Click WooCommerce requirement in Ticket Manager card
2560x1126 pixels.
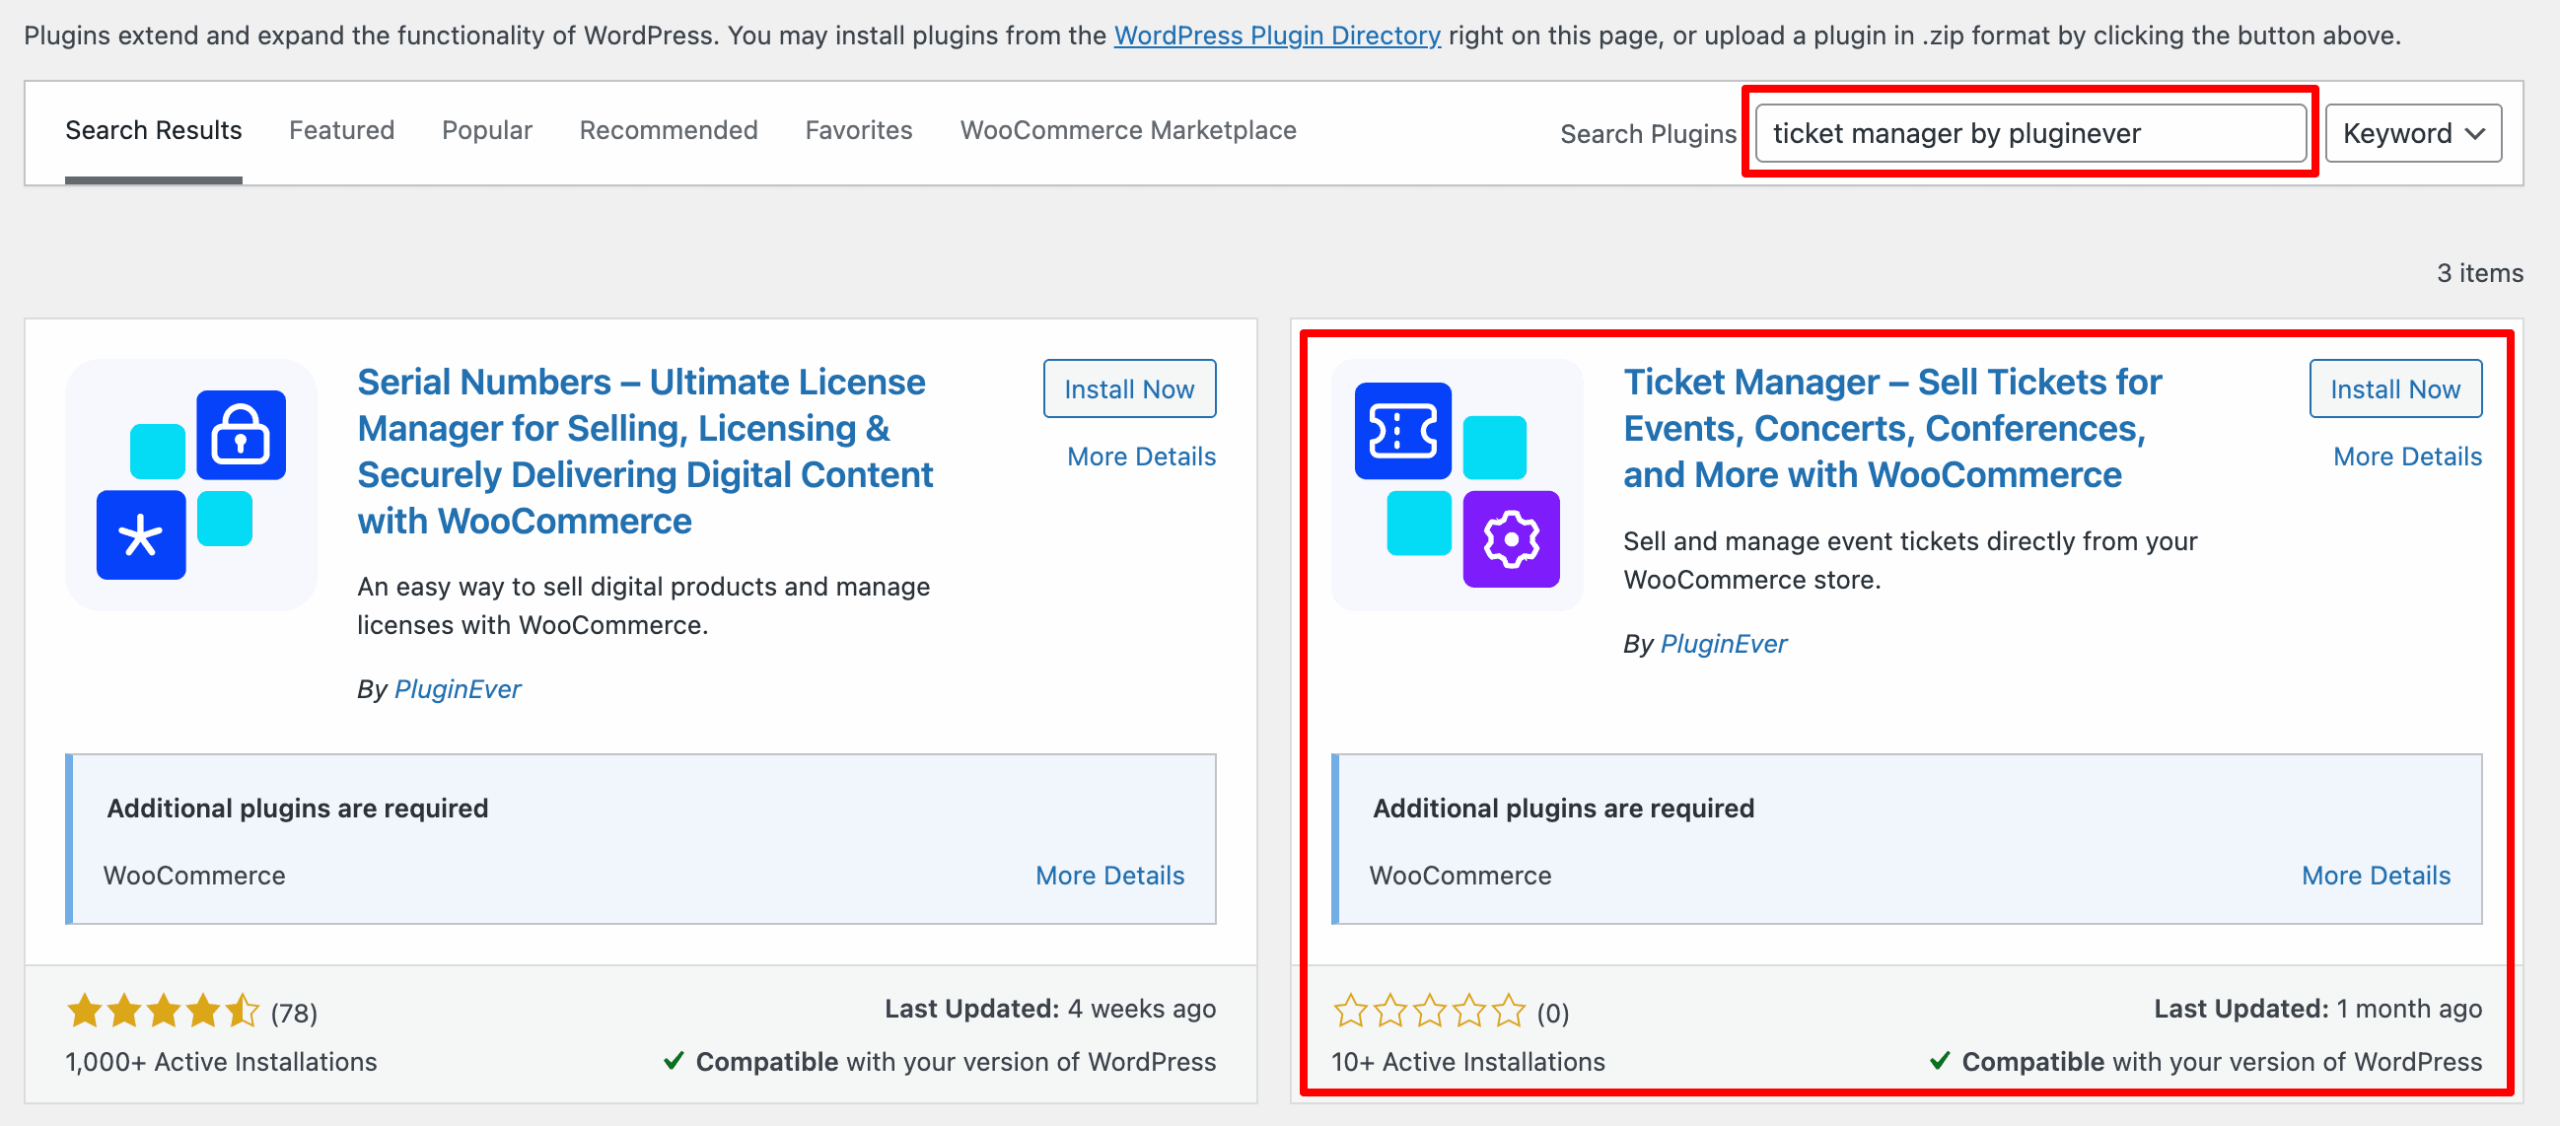point(1461,875)
